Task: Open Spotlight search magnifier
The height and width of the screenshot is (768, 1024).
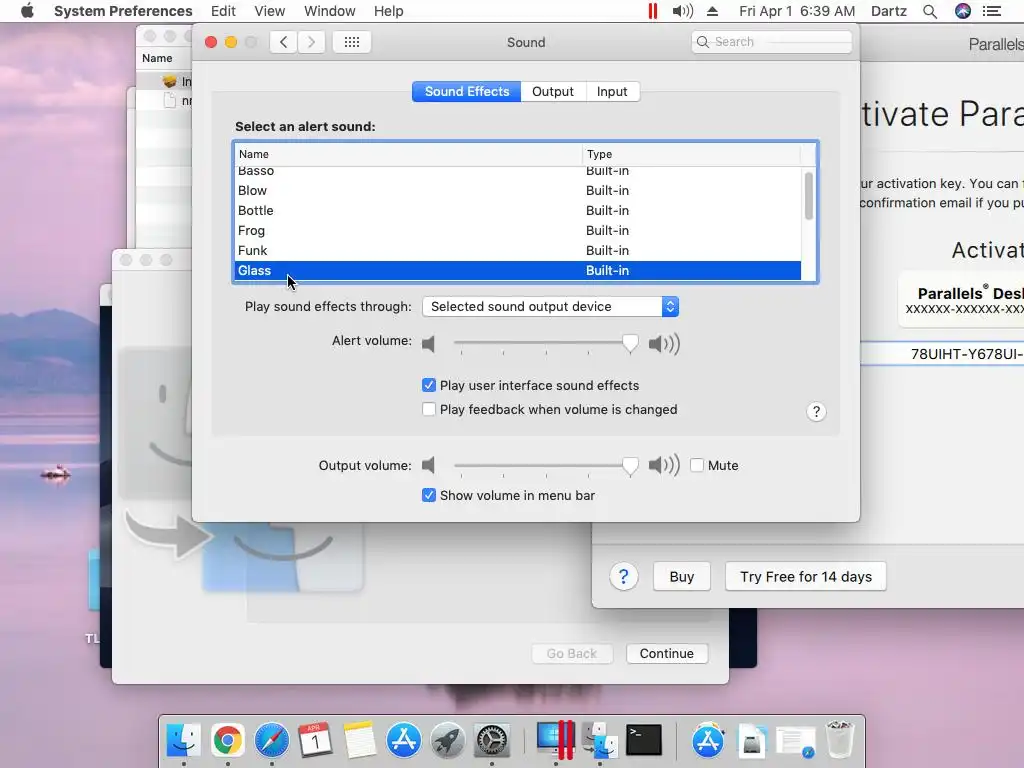Action: click(930, 11)
